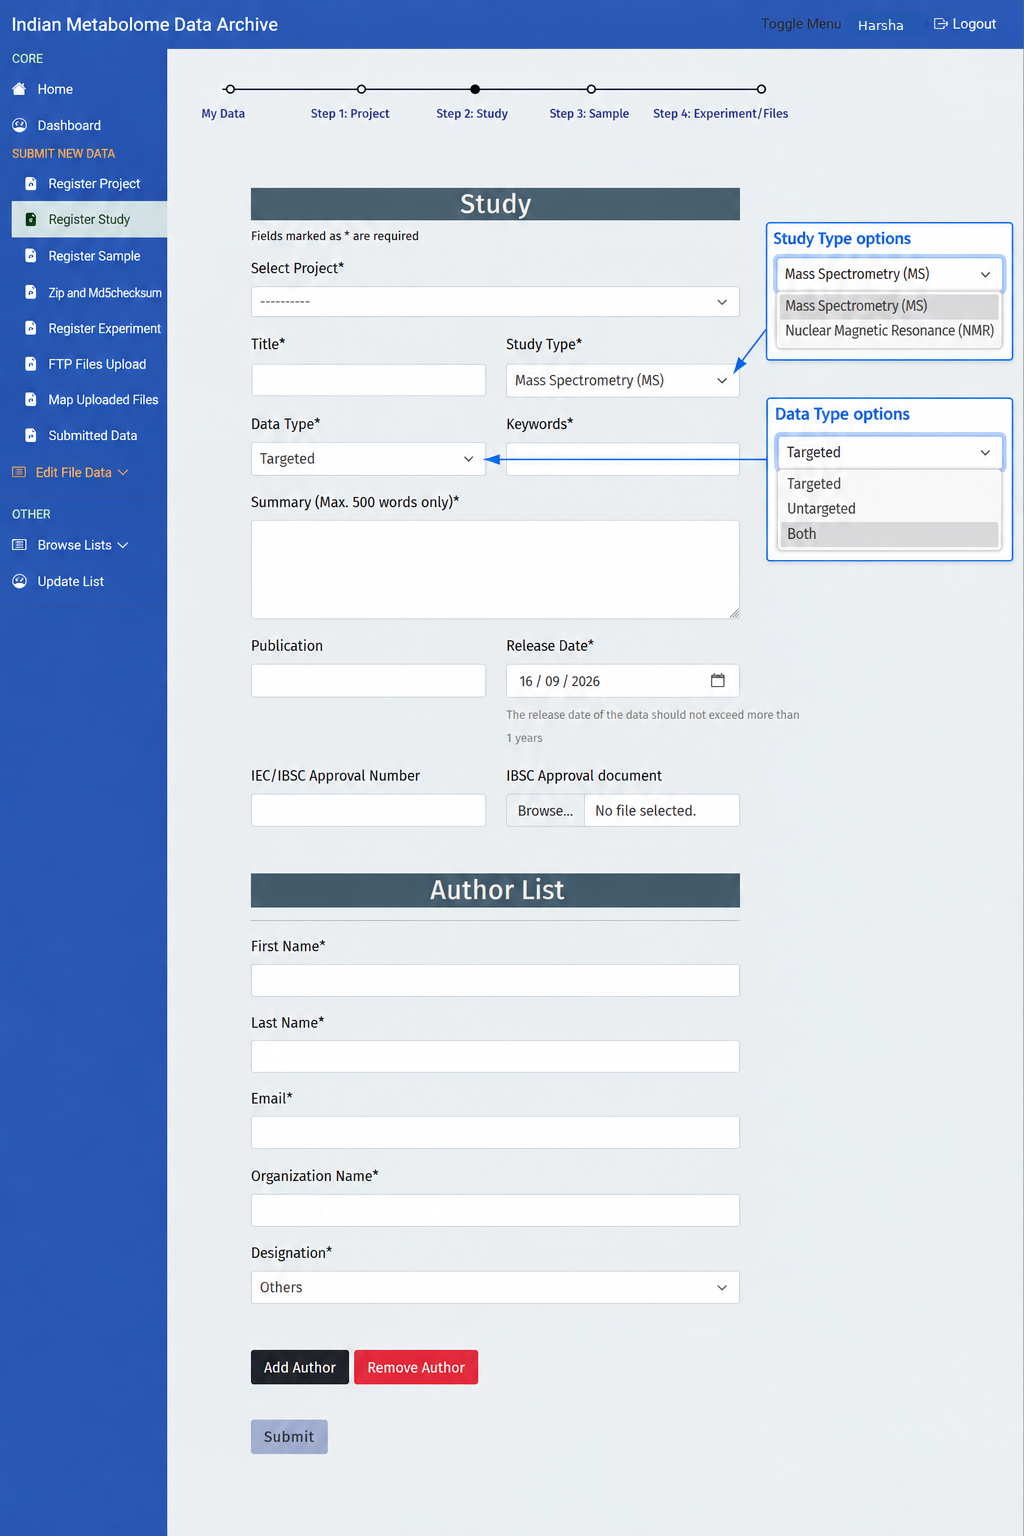Open the Study Type dropdown in form
The width and height of the screenshot is (1024, 1536).
623,380
